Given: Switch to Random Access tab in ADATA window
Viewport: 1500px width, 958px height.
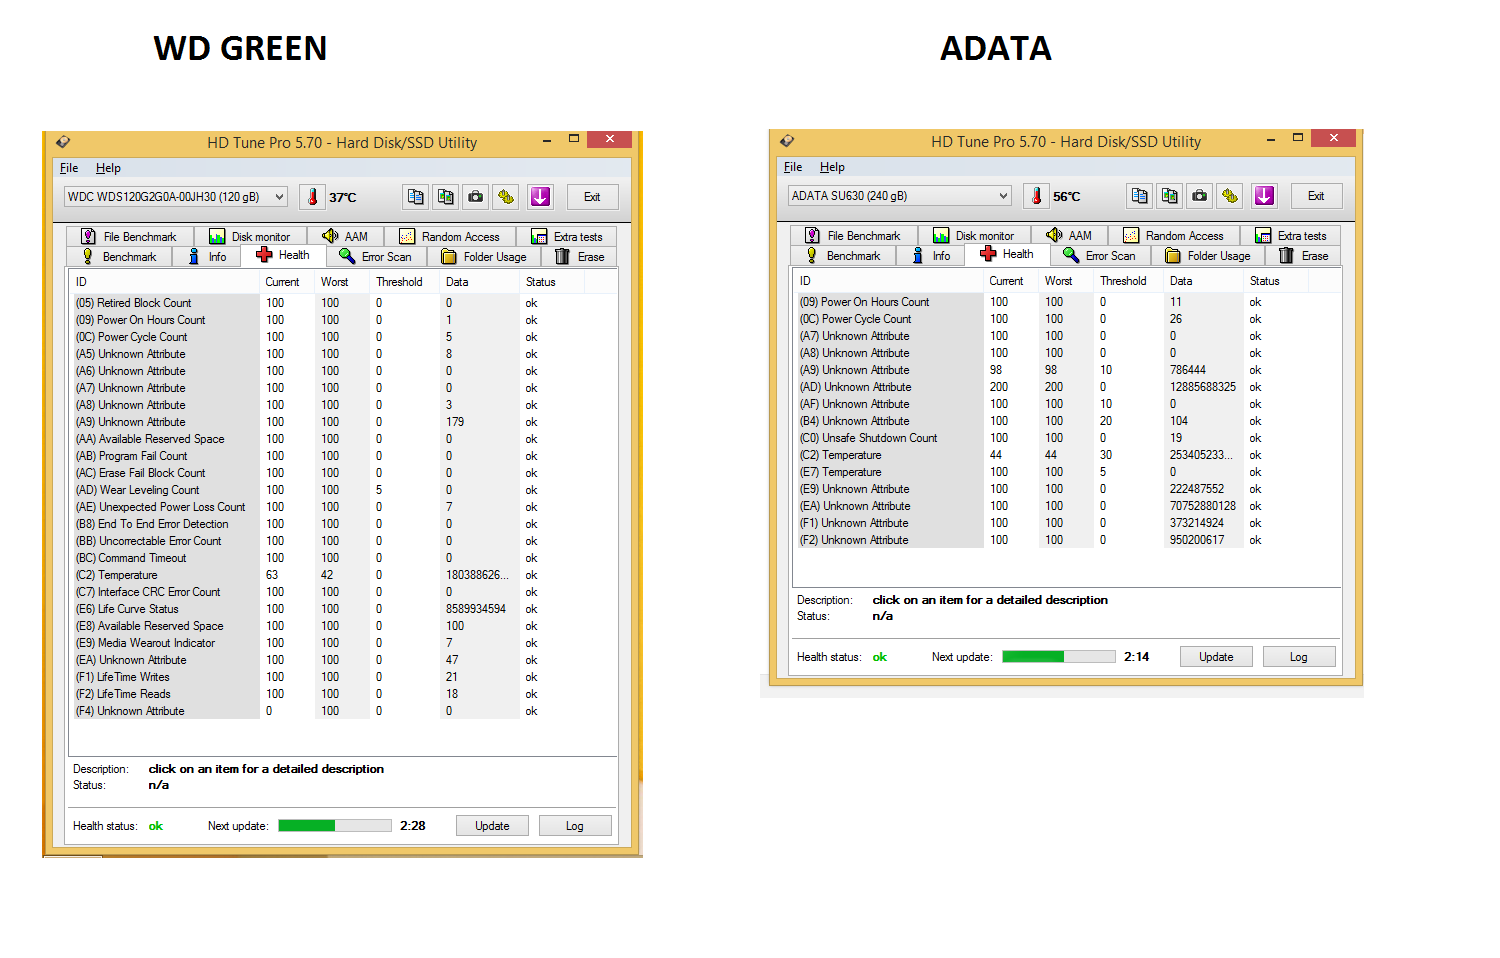Looking at the screenshot, I should (x=1173, y=236).
